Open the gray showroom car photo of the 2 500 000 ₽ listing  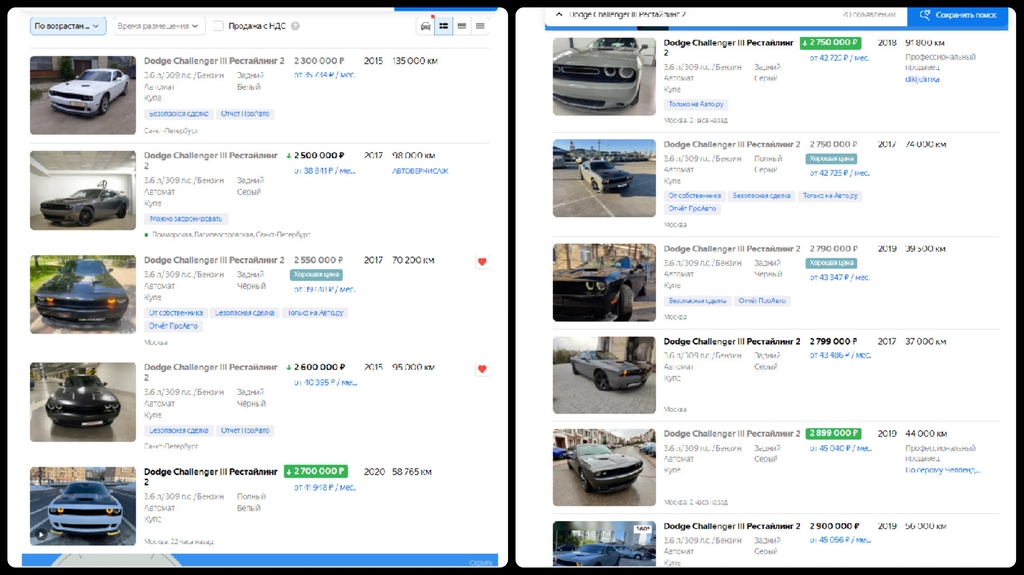pyautogui.click(x=83, y=191)
